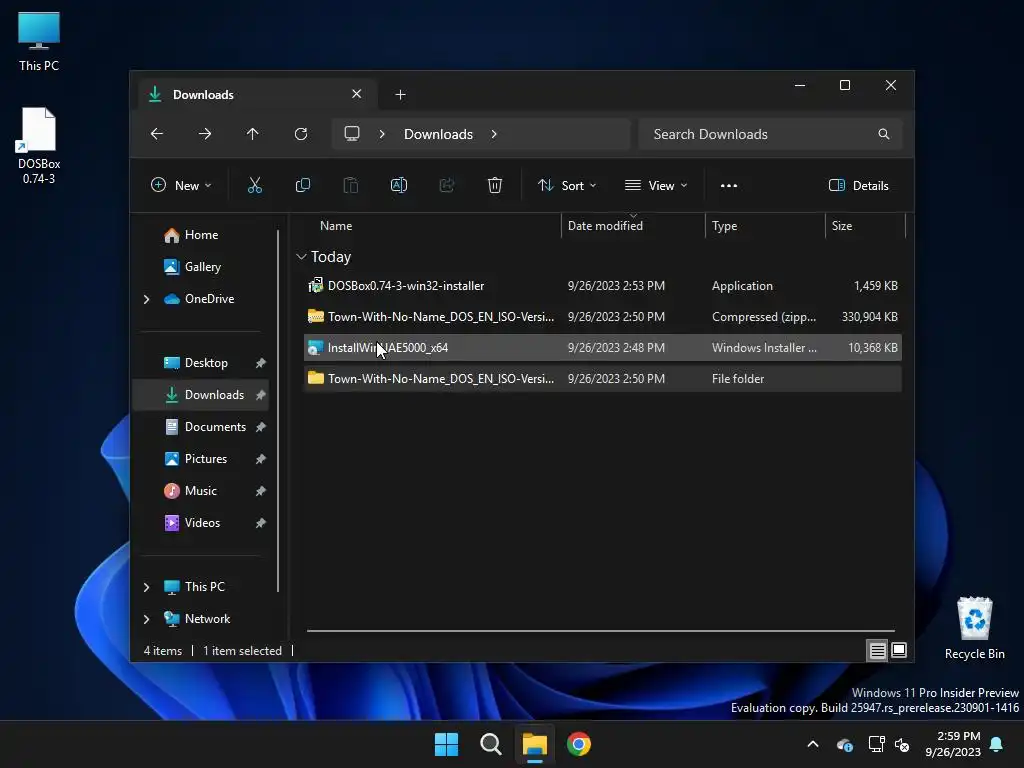
Task: Click the search magnifier icon
Action: (884, 134)
